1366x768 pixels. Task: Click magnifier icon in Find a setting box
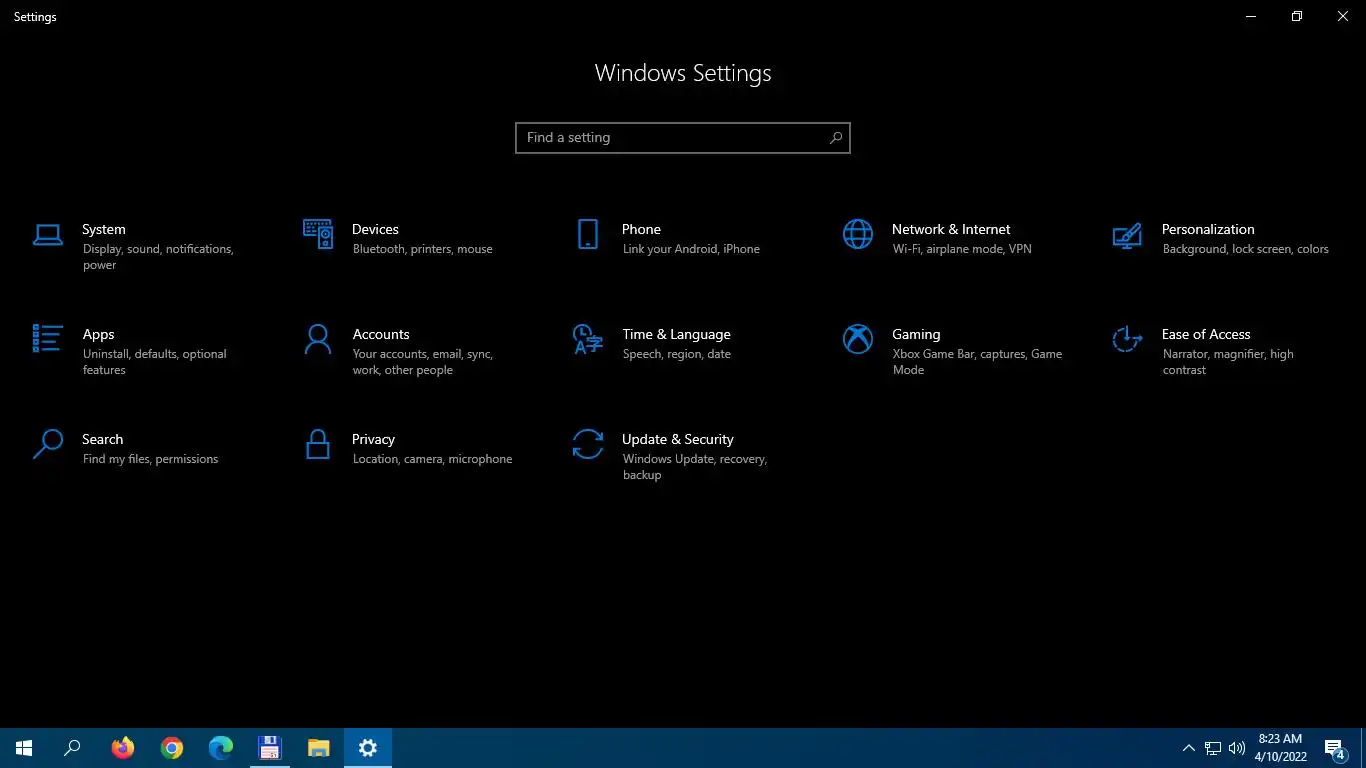pos(836,138)
